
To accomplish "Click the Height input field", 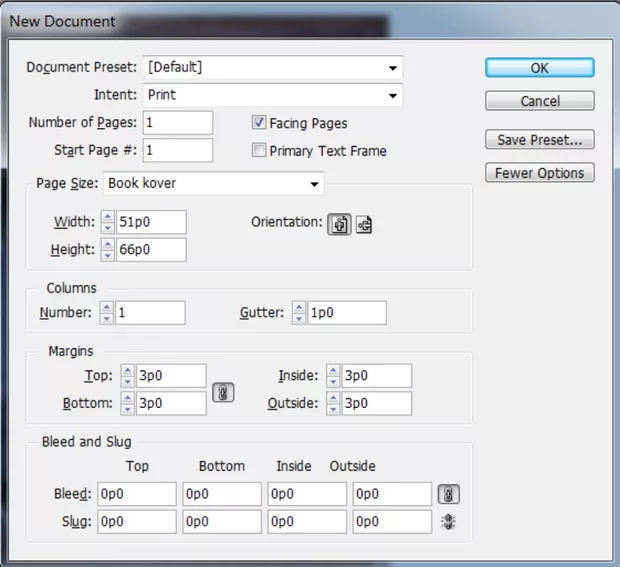I will (151, 249).
